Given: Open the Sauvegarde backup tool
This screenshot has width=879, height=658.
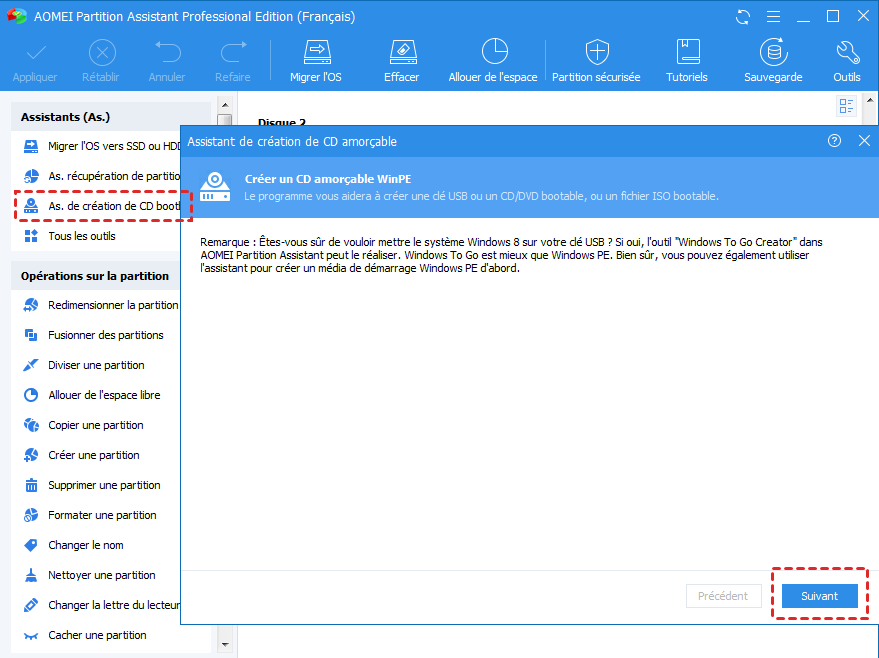Looking at the screenshot, I should click(774, 61).
